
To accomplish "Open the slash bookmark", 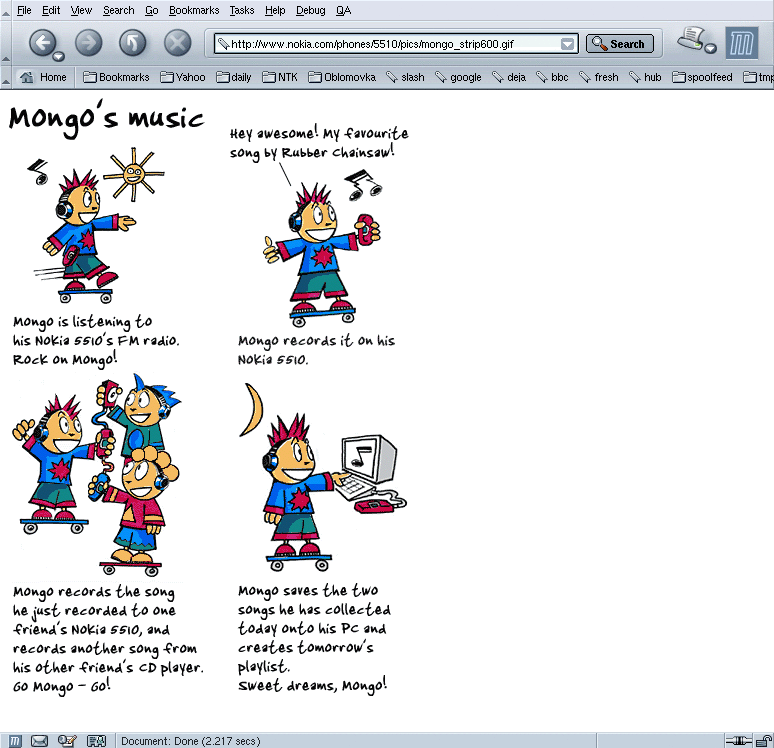I will tap(405, 77).
